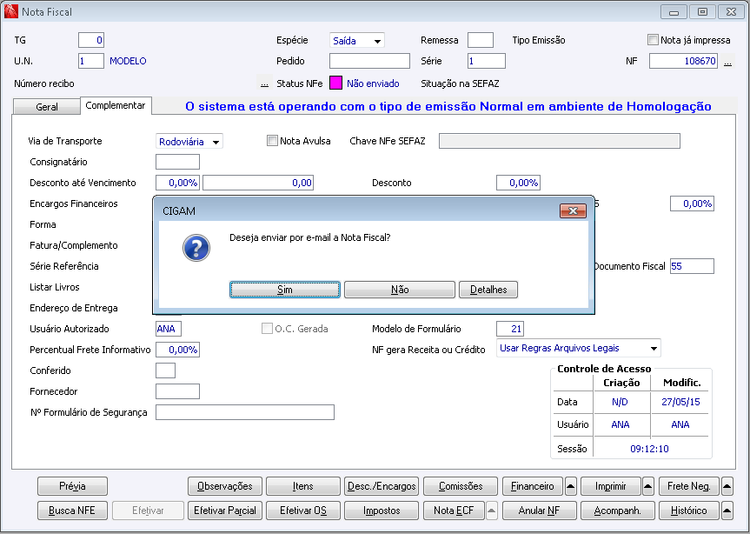Click the Série input field
750x534 pixels.
(x=486, y=61)
